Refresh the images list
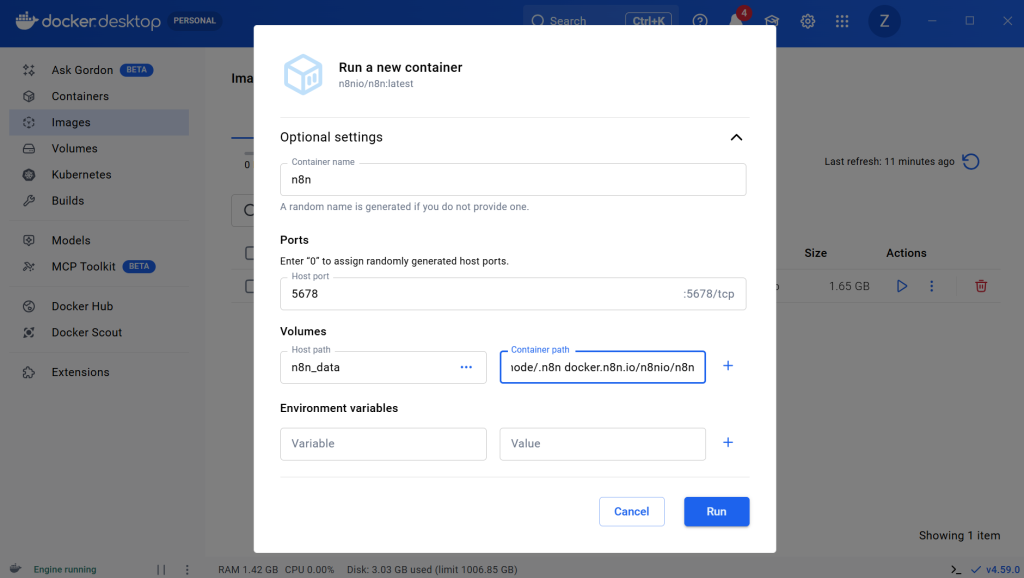1024x578 pixels. (970, 162)
